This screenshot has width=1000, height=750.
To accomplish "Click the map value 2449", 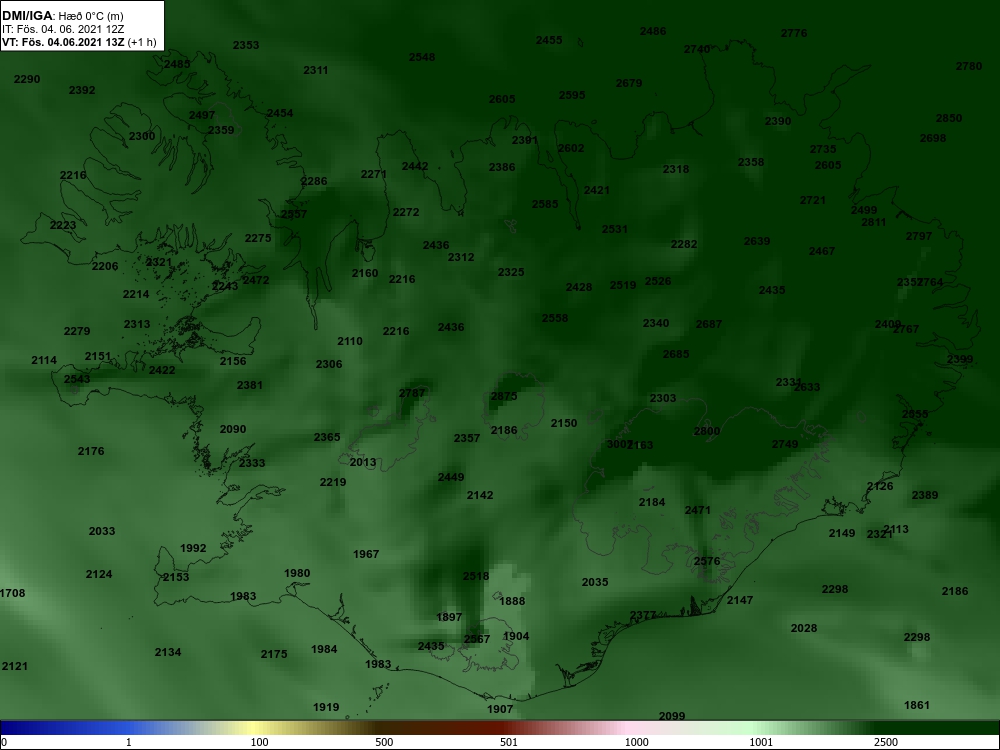I will (451, 477).
